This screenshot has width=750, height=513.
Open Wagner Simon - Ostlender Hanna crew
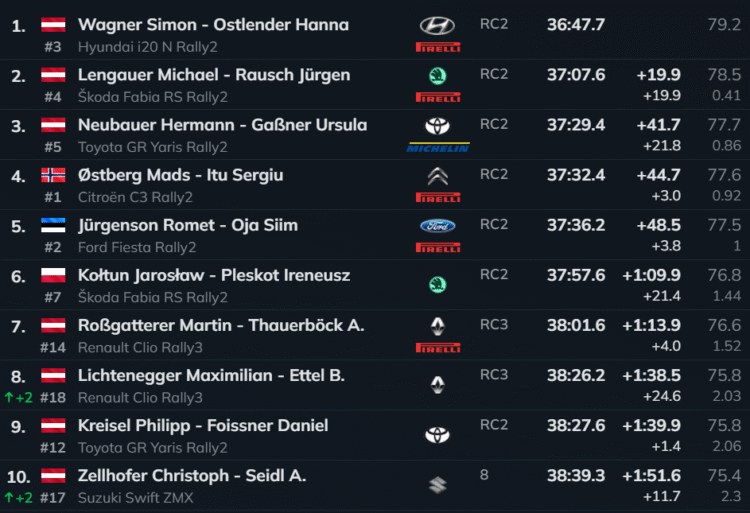[x=213, y=25]
